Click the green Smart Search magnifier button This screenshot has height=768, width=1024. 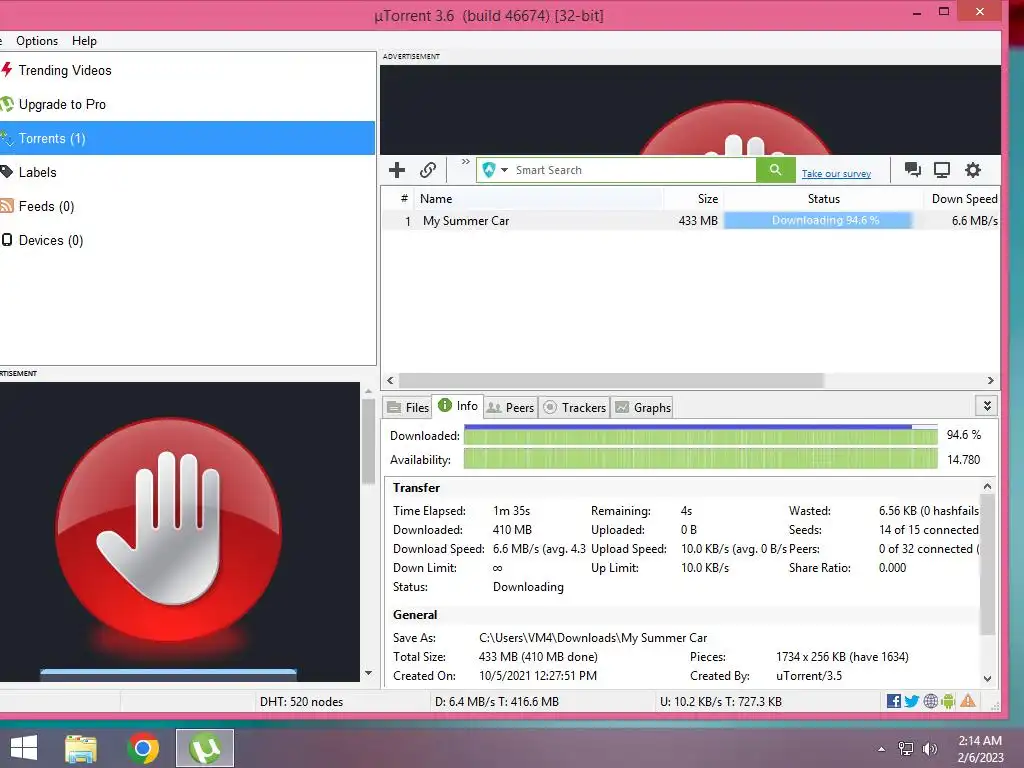click(775, 170)
